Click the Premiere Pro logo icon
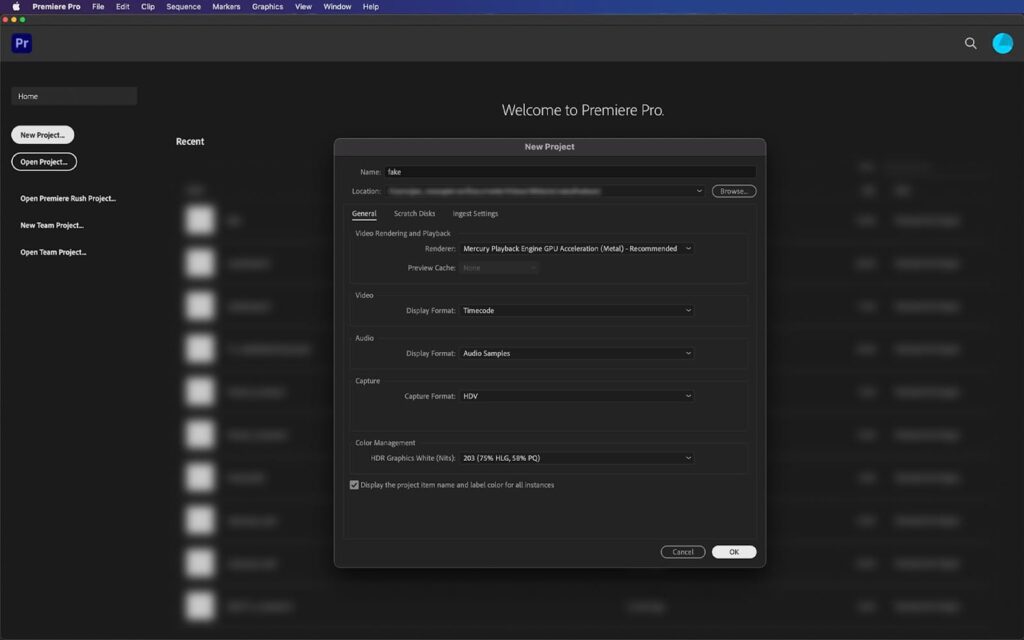Screen dimensions: 1024x640 (x=22, y=43)
